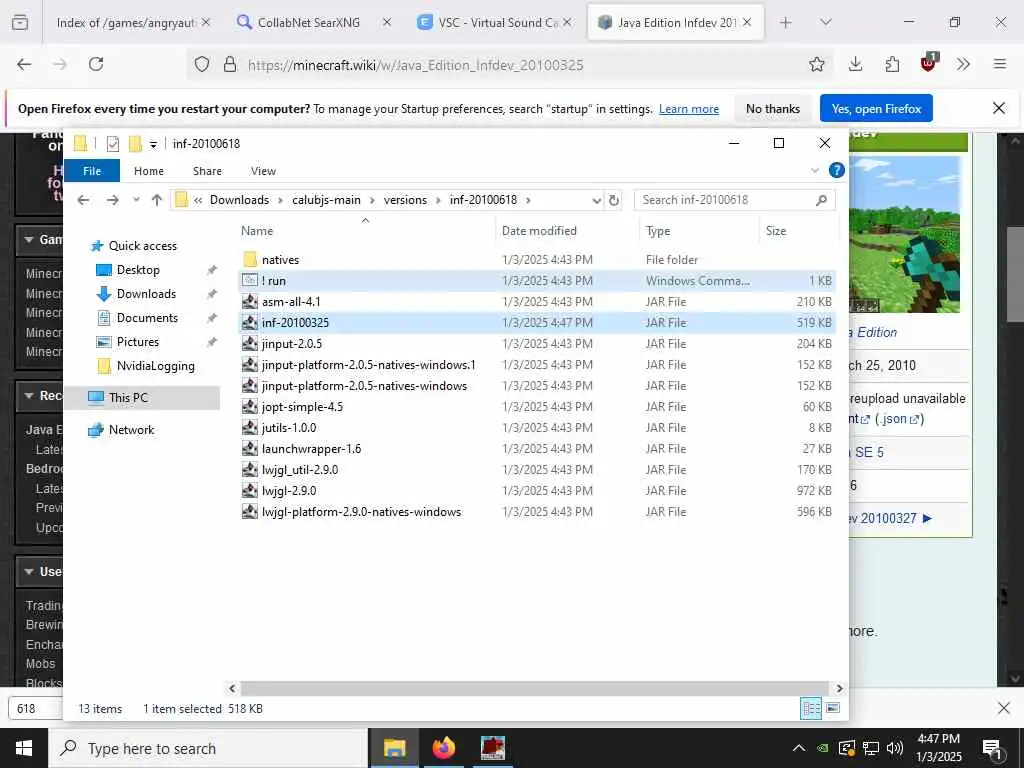The image size is (1024, 768).
Task: Select the '! run' command file icon
Action: 249,280
